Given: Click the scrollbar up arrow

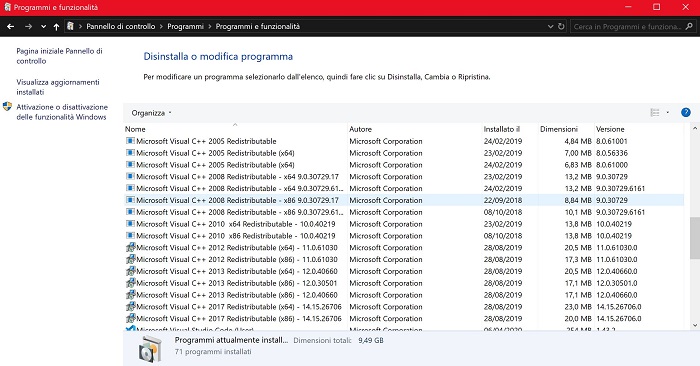Looking at the screenshot, I should pos(695,128).
